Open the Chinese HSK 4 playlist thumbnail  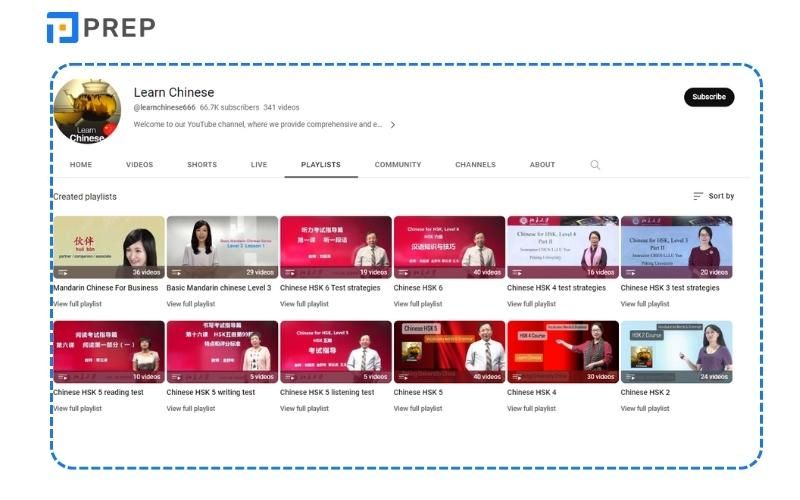(x=563, y=352)
